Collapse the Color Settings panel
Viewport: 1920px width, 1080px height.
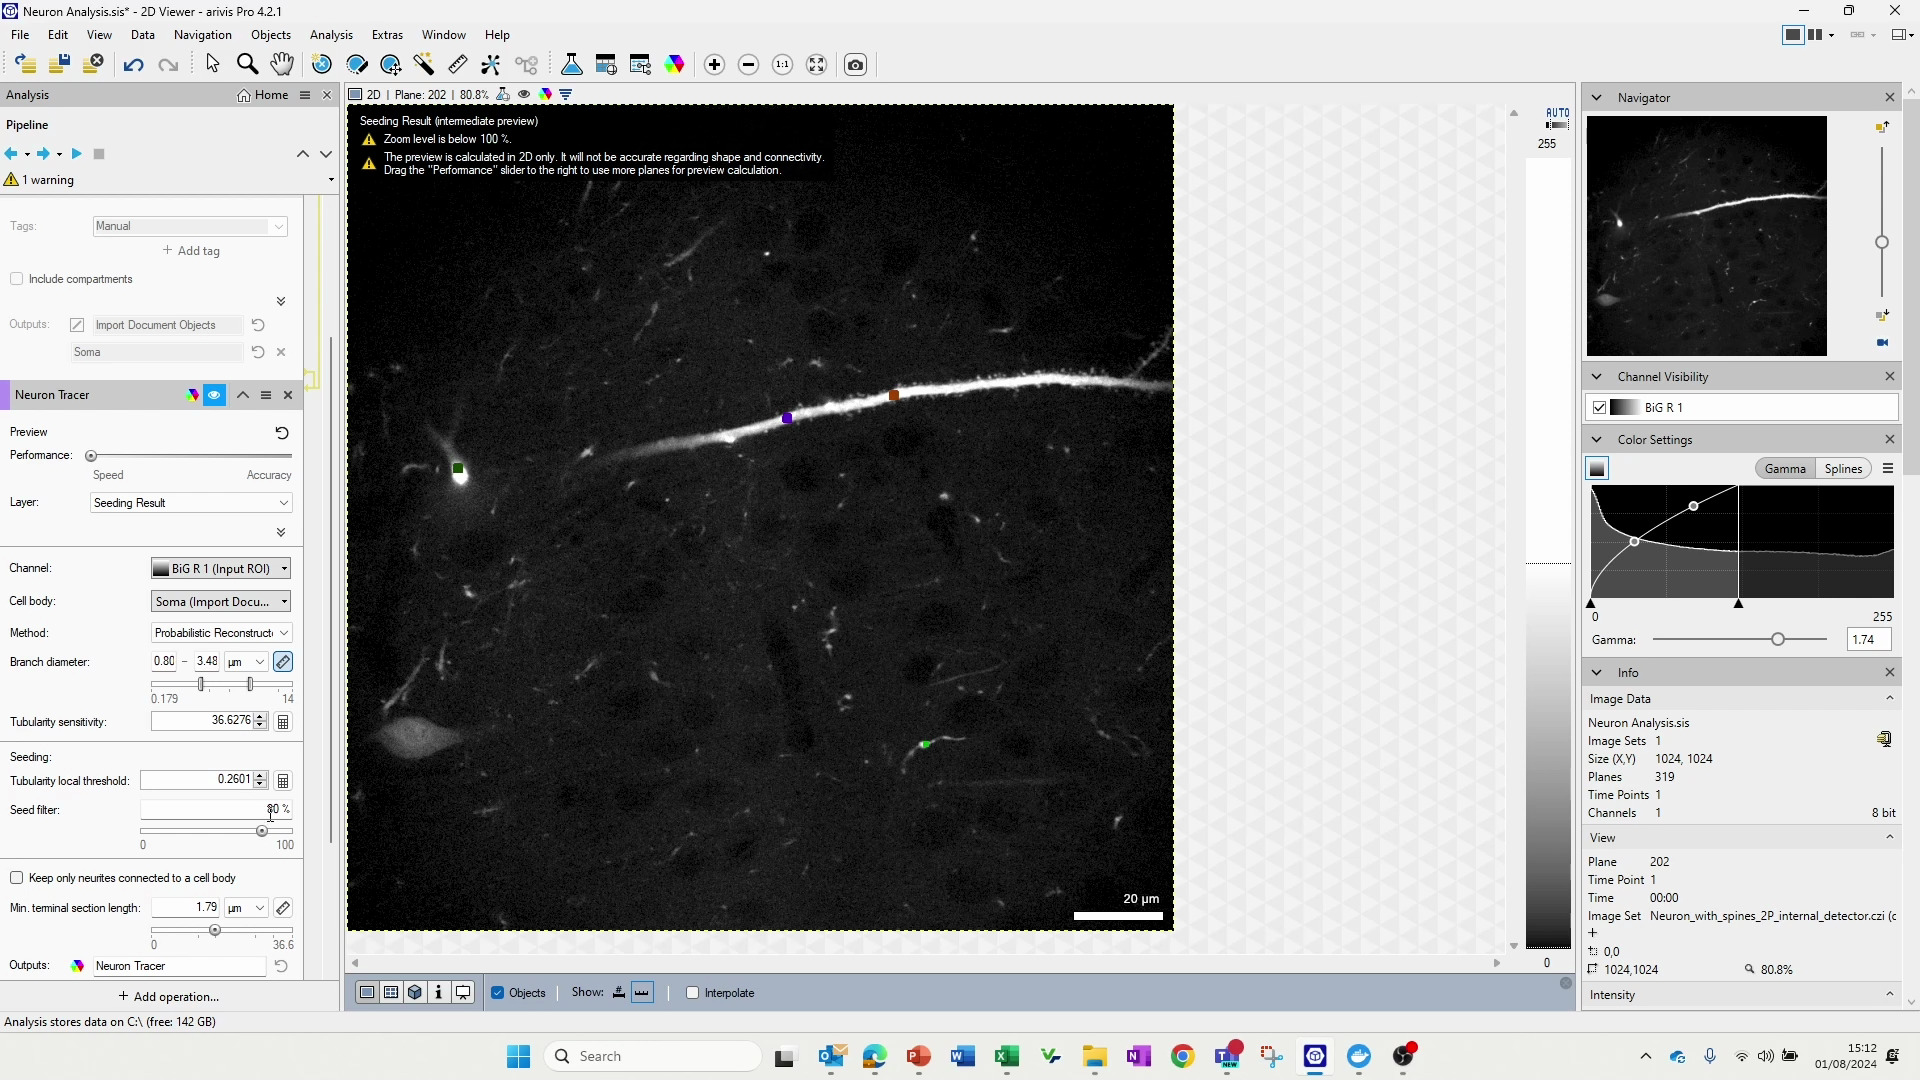point(1596,439)
